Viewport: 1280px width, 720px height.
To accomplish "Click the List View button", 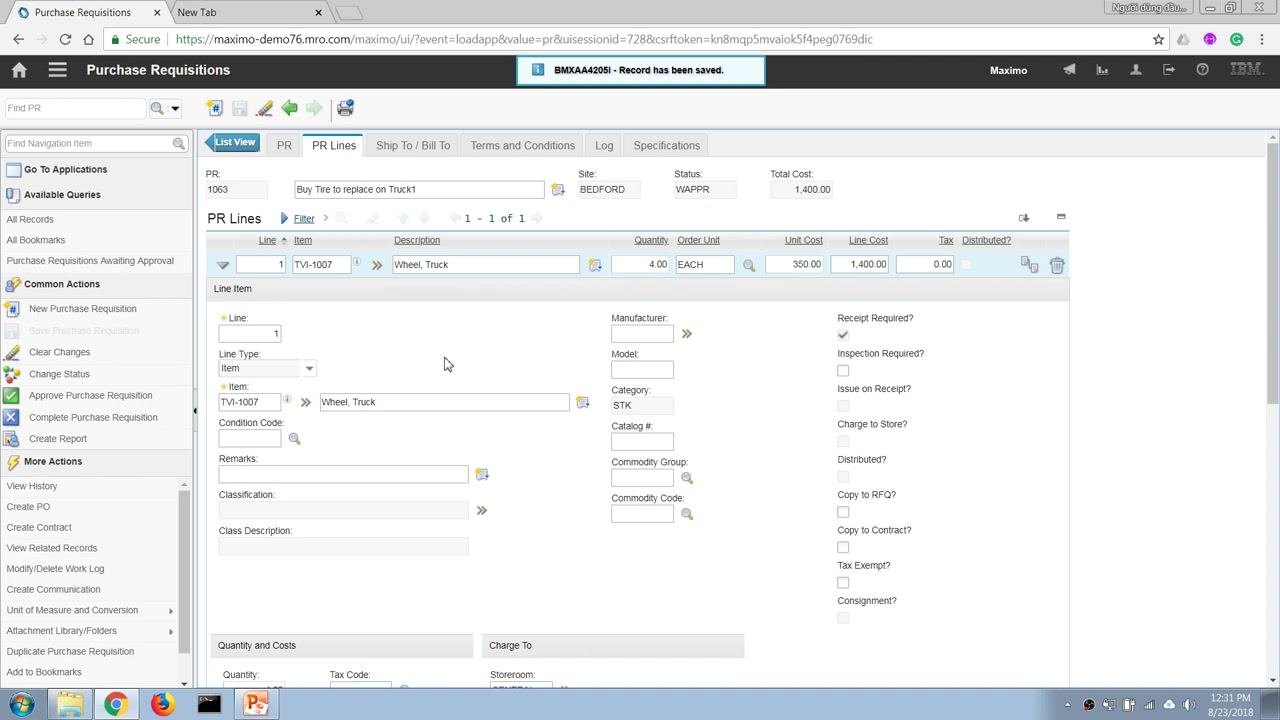I will point(232,142).
